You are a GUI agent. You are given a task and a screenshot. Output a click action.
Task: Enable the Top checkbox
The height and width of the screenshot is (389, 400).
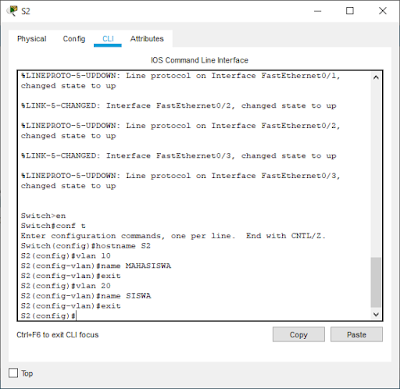[x=13, y=373]
